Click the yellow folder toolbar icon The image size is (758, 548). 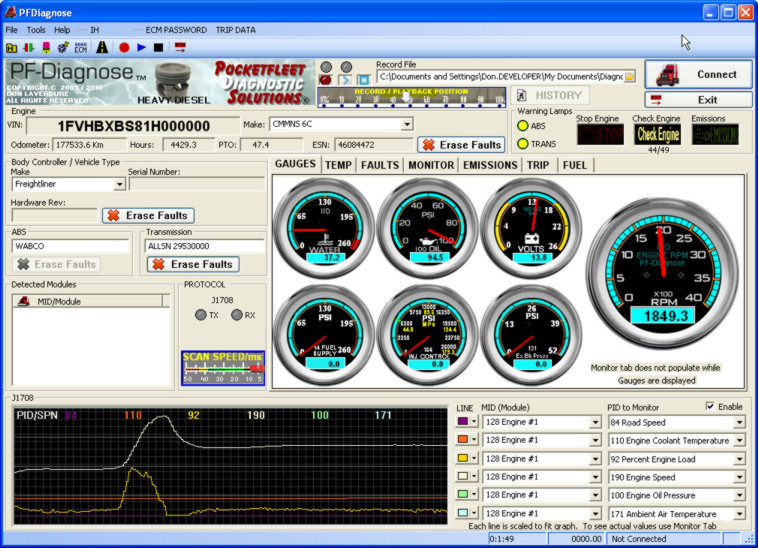12,47
